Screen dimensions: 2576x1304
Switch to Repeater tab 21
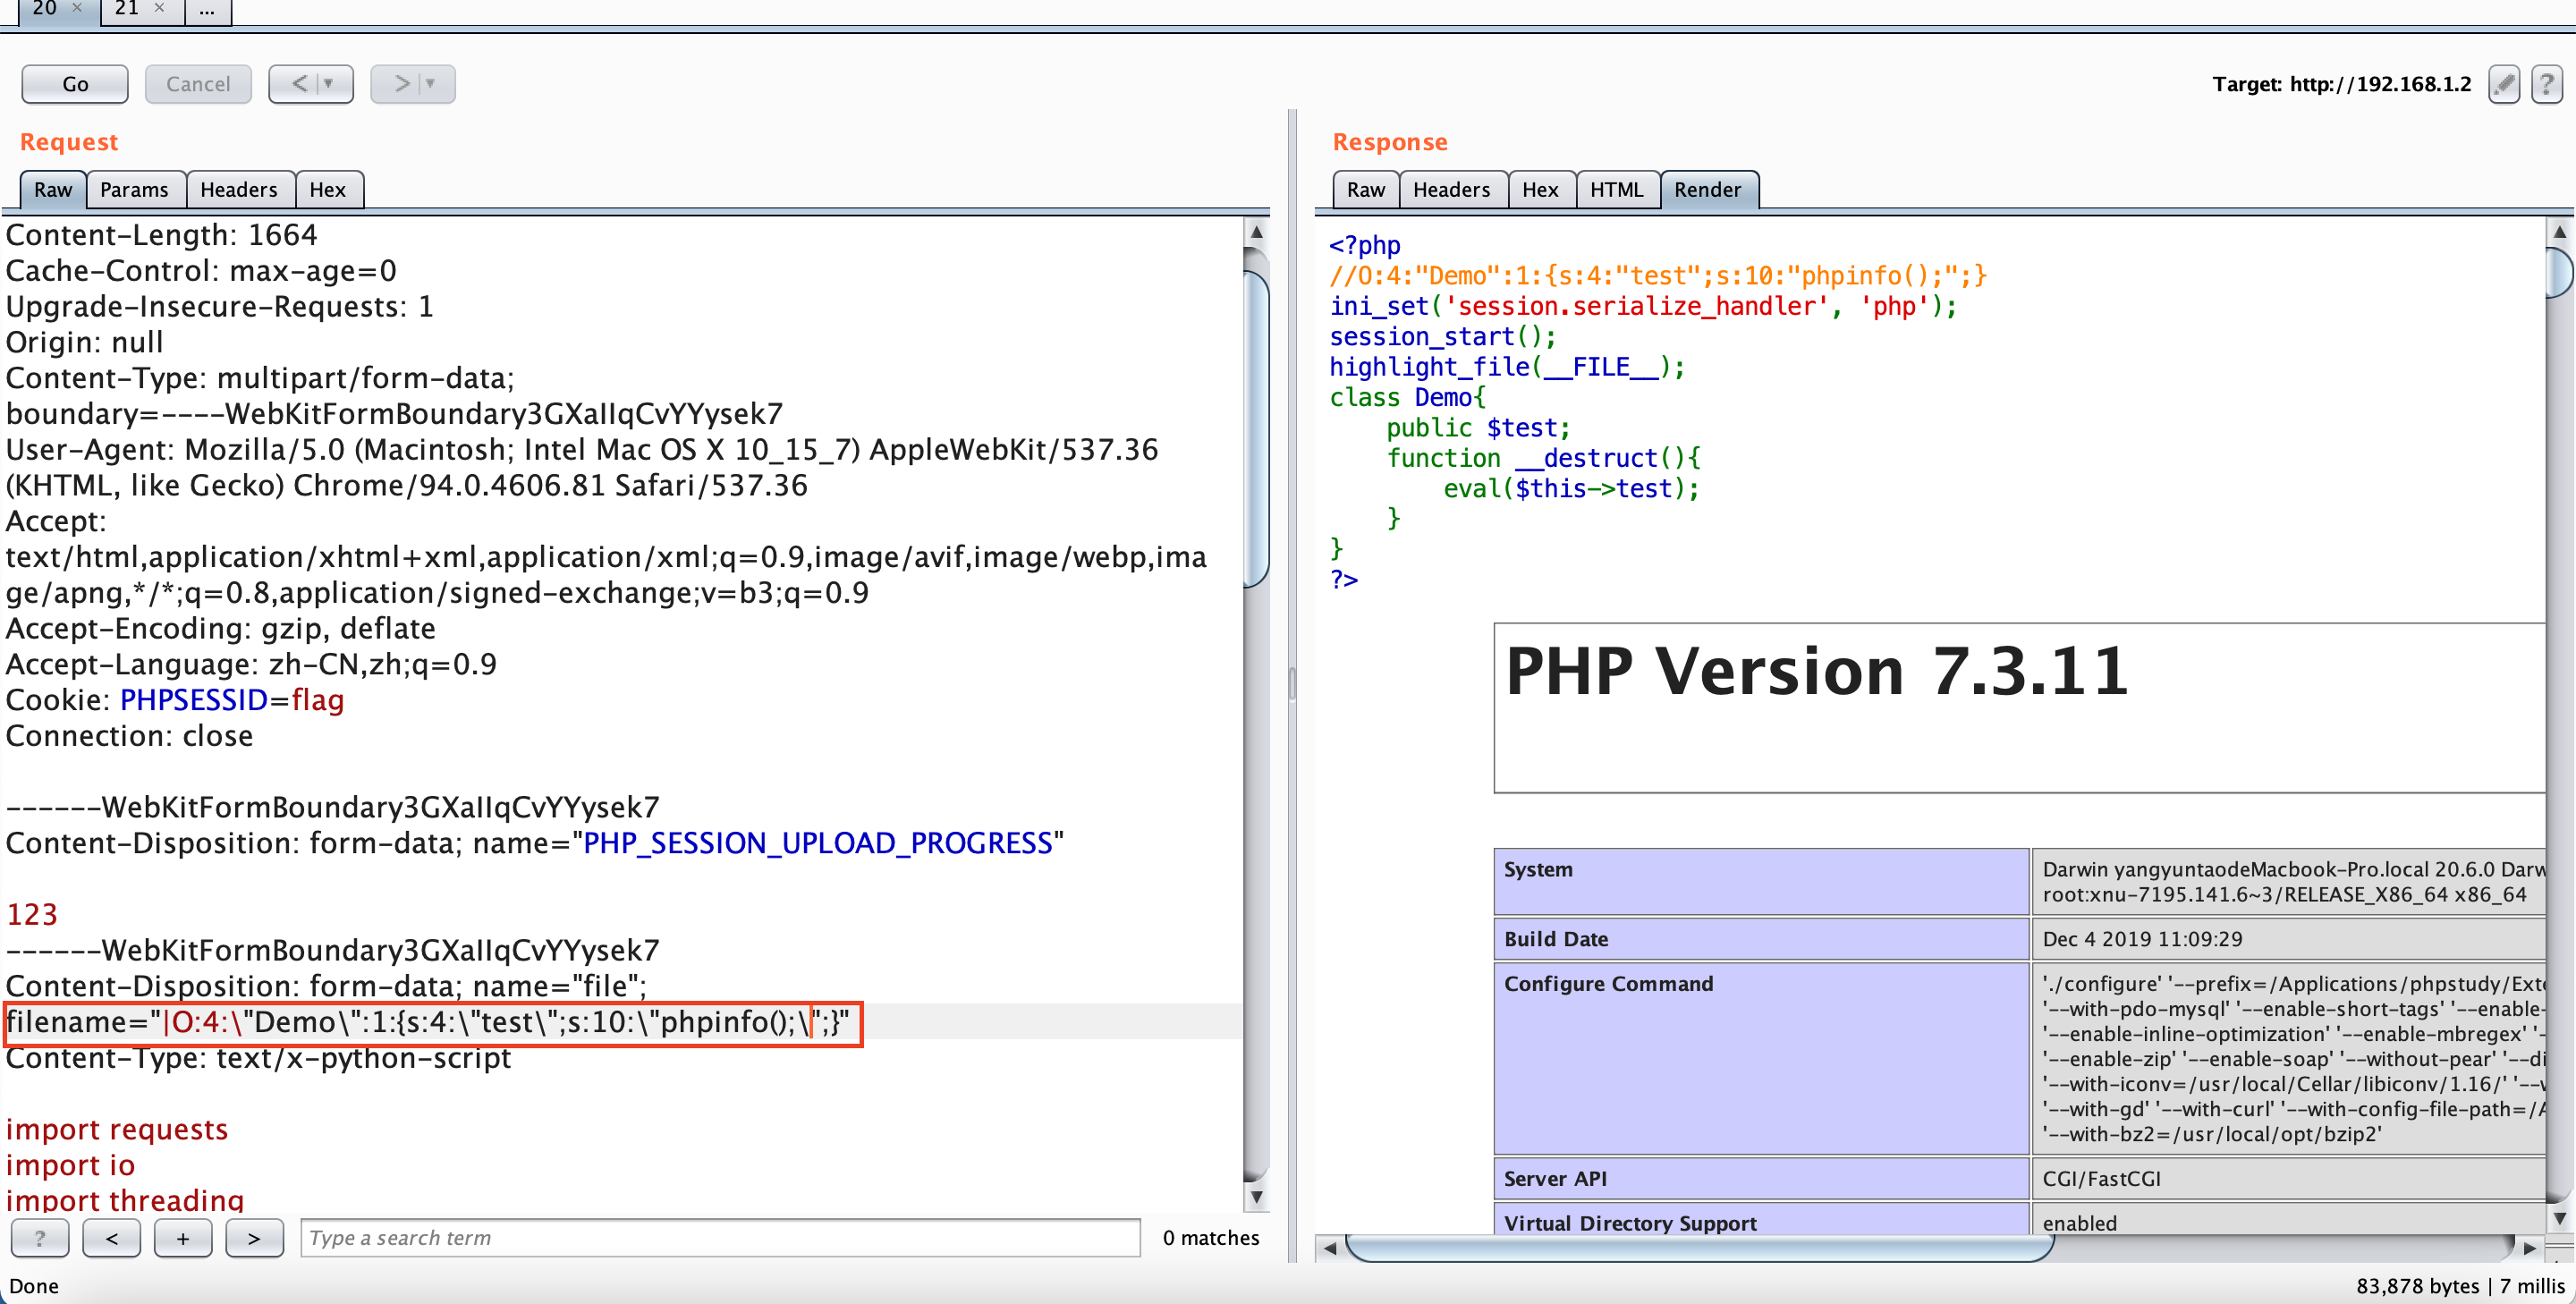(x=127, y=9)
